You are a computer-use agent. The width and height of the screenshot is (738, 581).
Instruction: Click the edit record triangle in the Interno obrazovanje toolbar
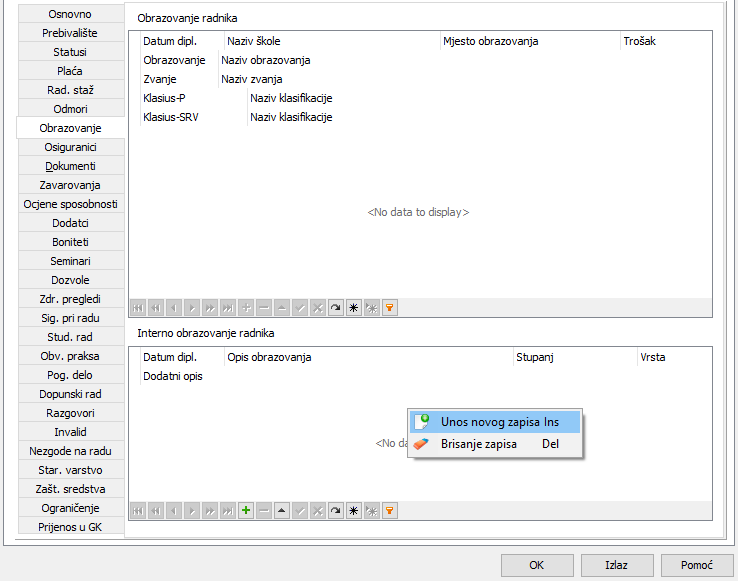282,511
